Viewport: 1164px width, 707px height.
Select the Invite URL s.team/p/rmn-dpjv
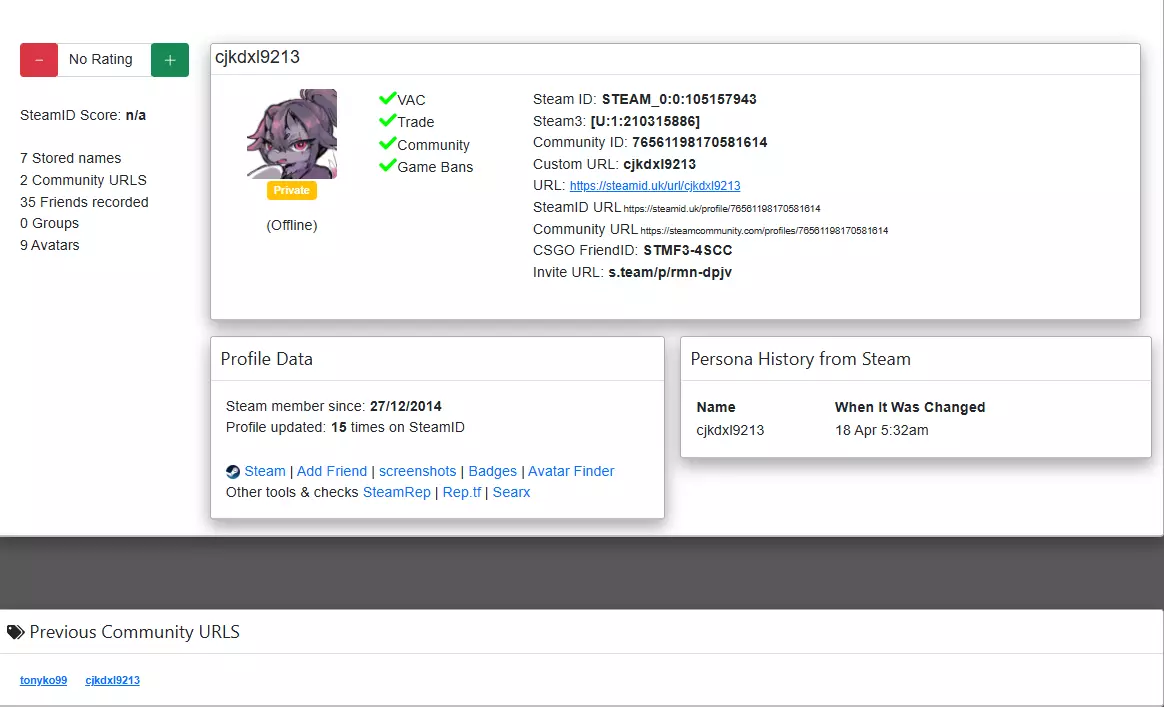[670, 272]
